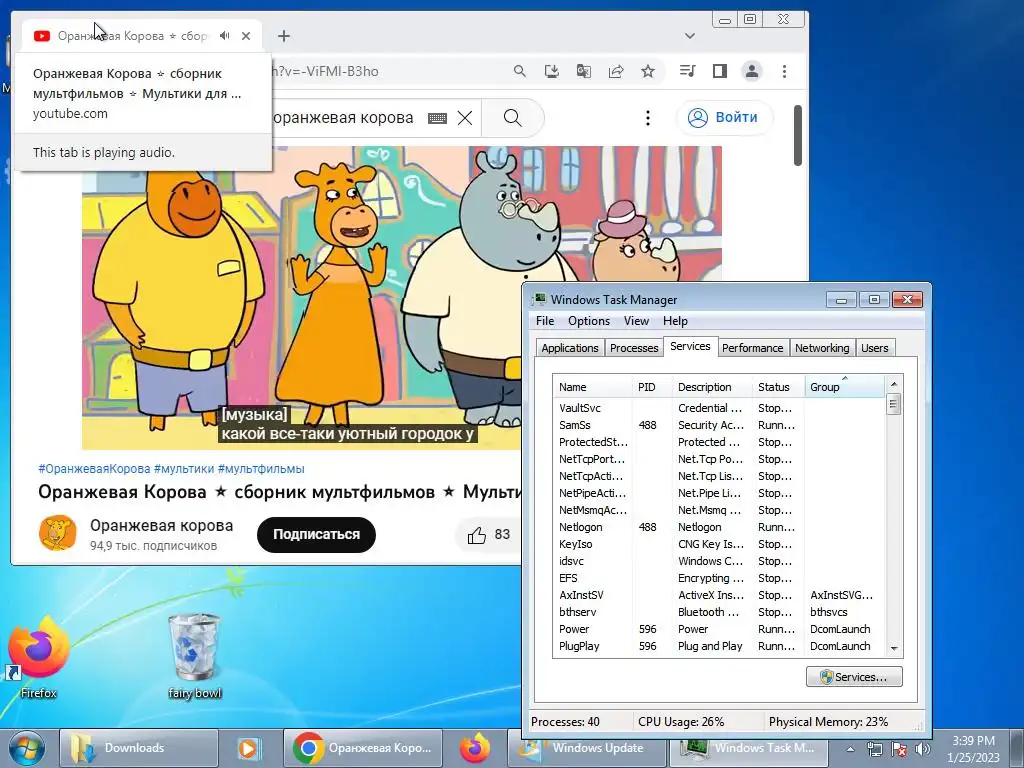This screenshot has width=1024, height=768.
Task: Click the Войти sign-in button
Action: (x=725, y=118)
